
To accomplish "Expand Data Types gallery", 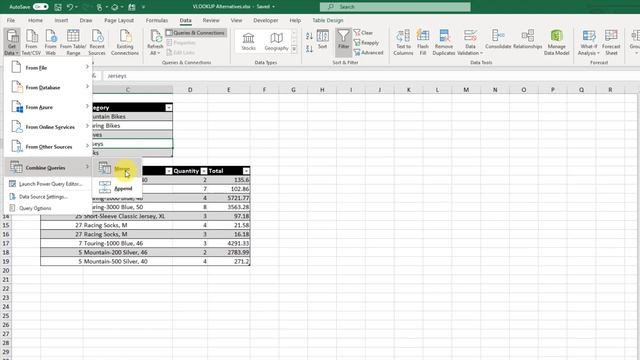I will click(294, 49).
